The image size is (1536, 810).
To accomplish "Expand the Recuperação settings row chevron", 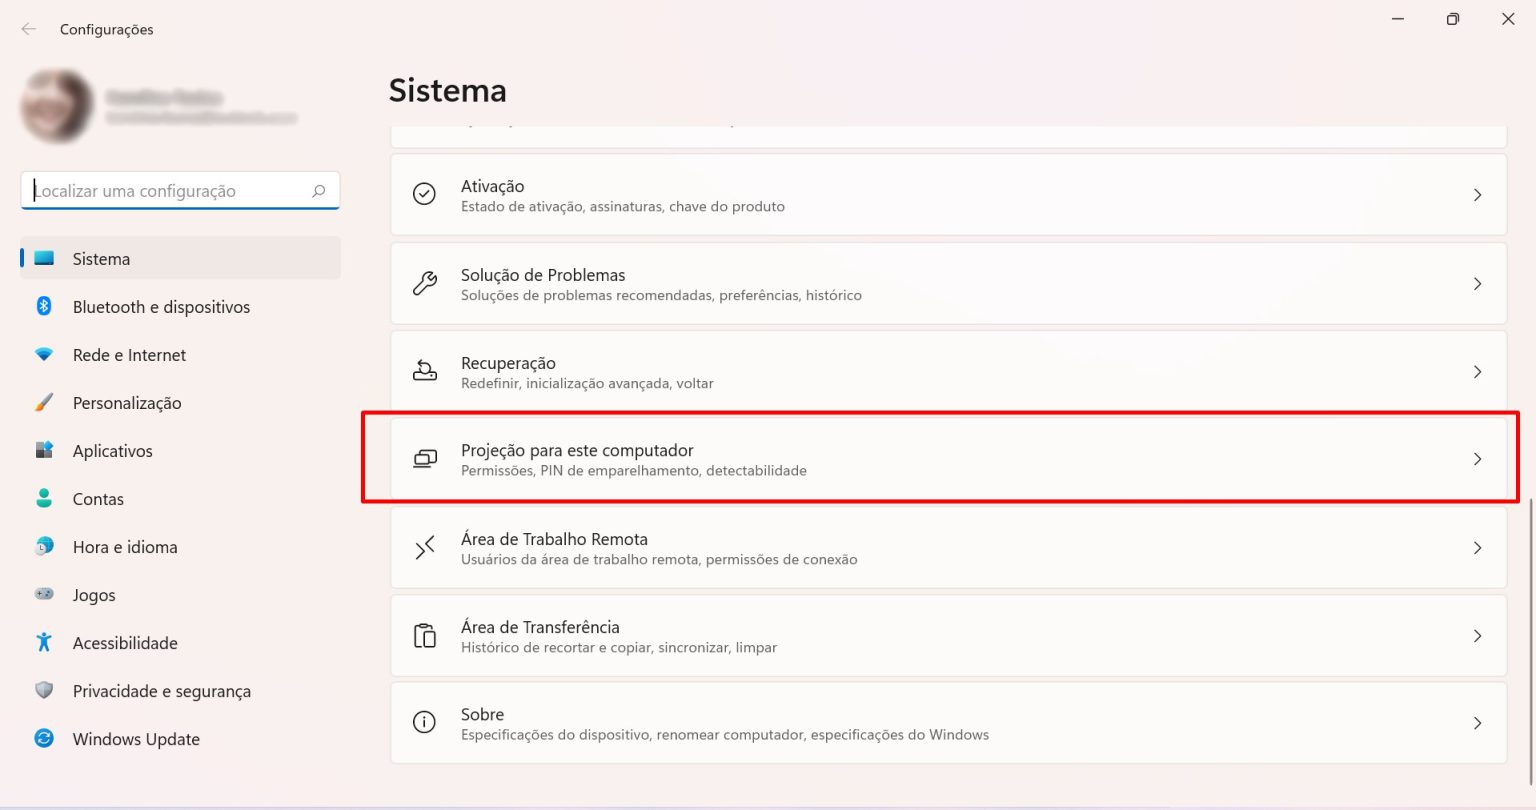I will [x=1477, y=371].
